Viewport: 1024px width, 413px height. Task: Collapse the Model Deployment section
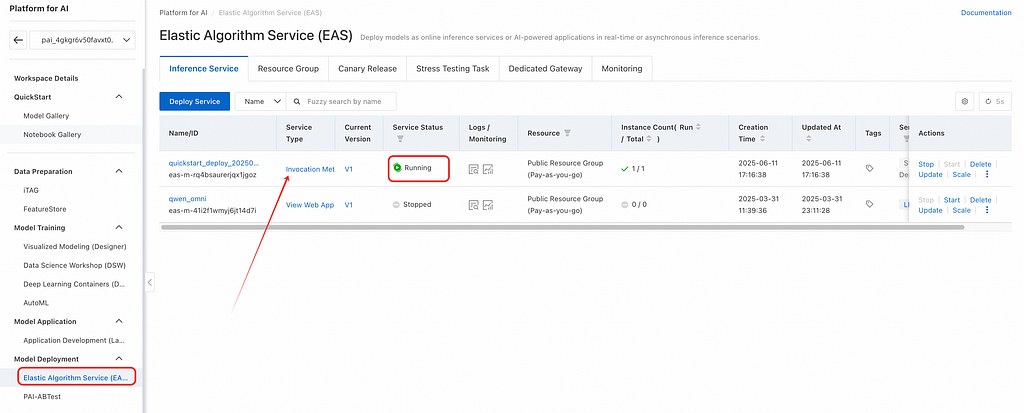119,359
